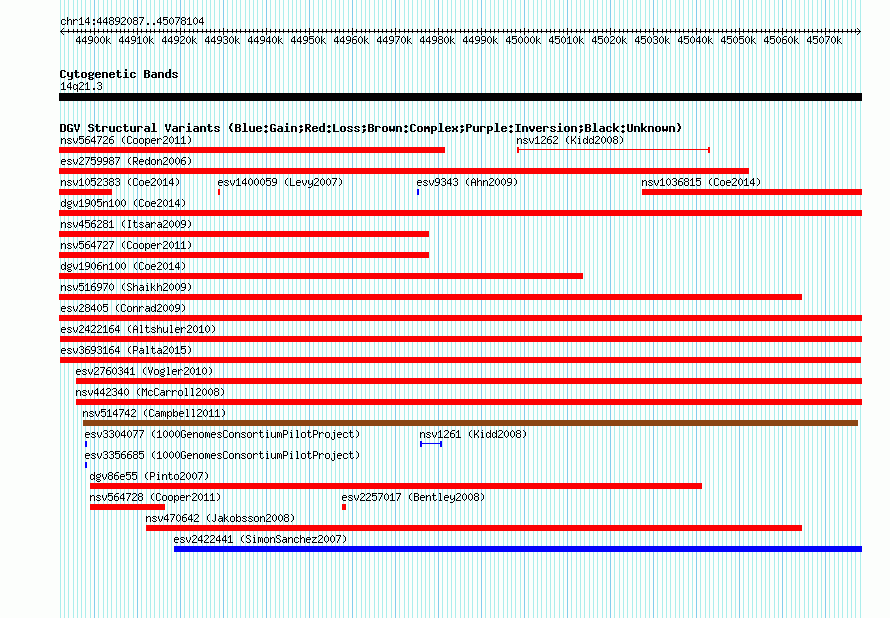Click the 44980k ruler tick label

[x=437, y=40]
